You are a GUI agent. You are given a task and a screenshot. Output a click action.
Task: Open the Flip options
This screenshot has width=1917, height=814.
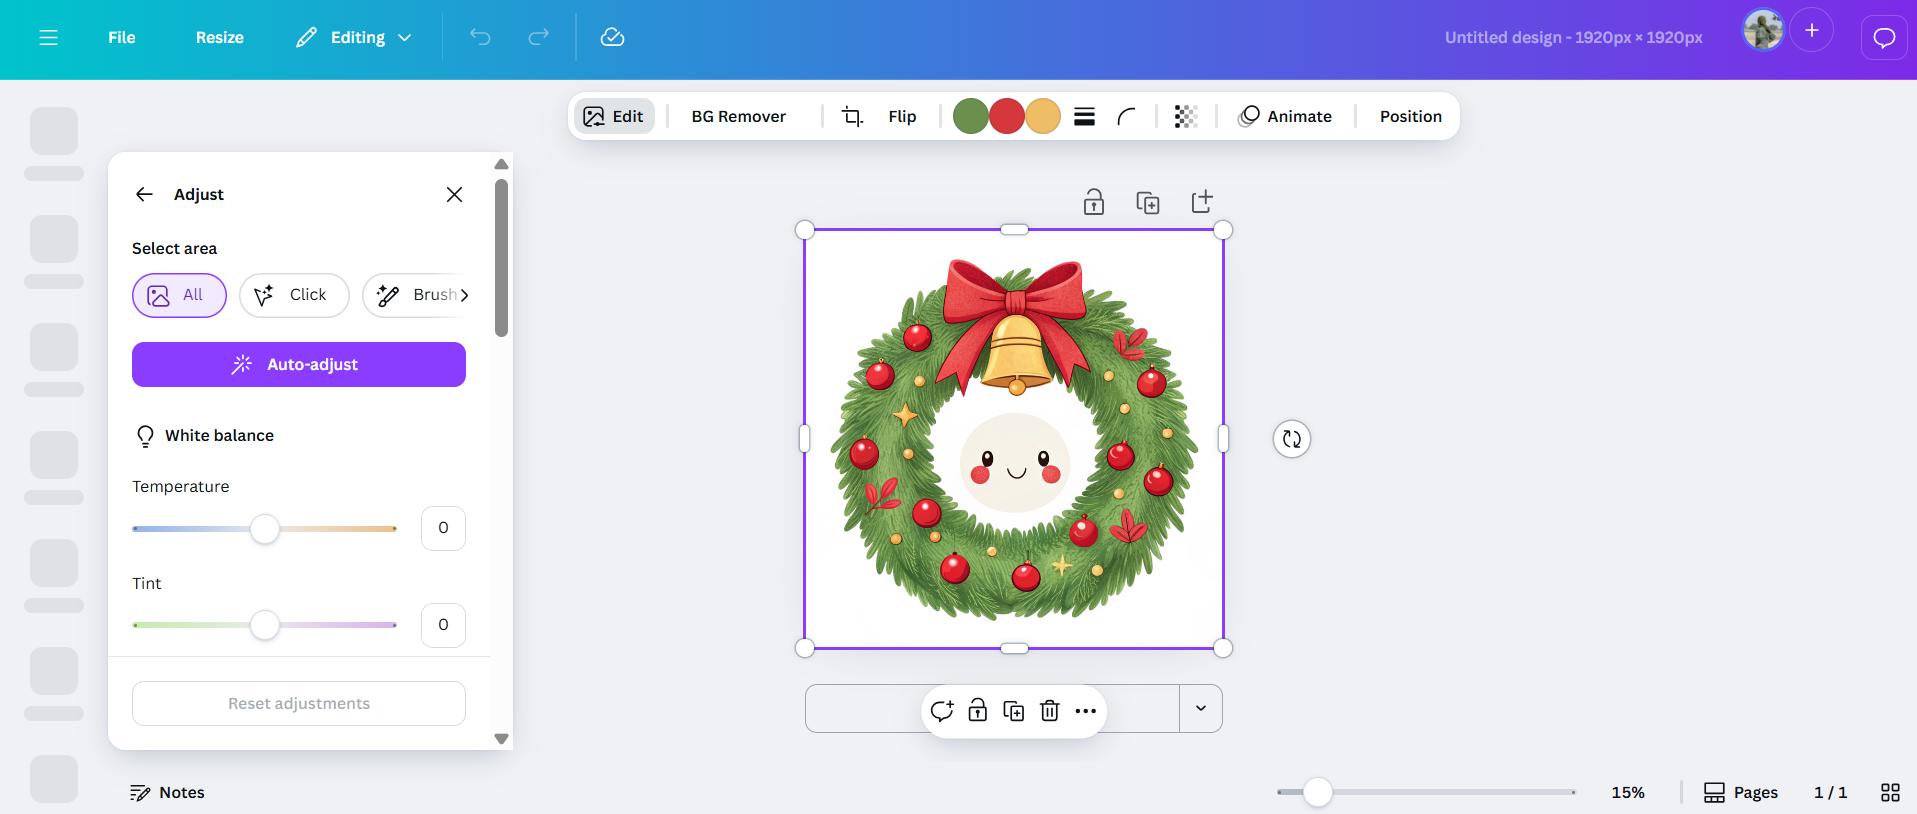coord(902,116)
